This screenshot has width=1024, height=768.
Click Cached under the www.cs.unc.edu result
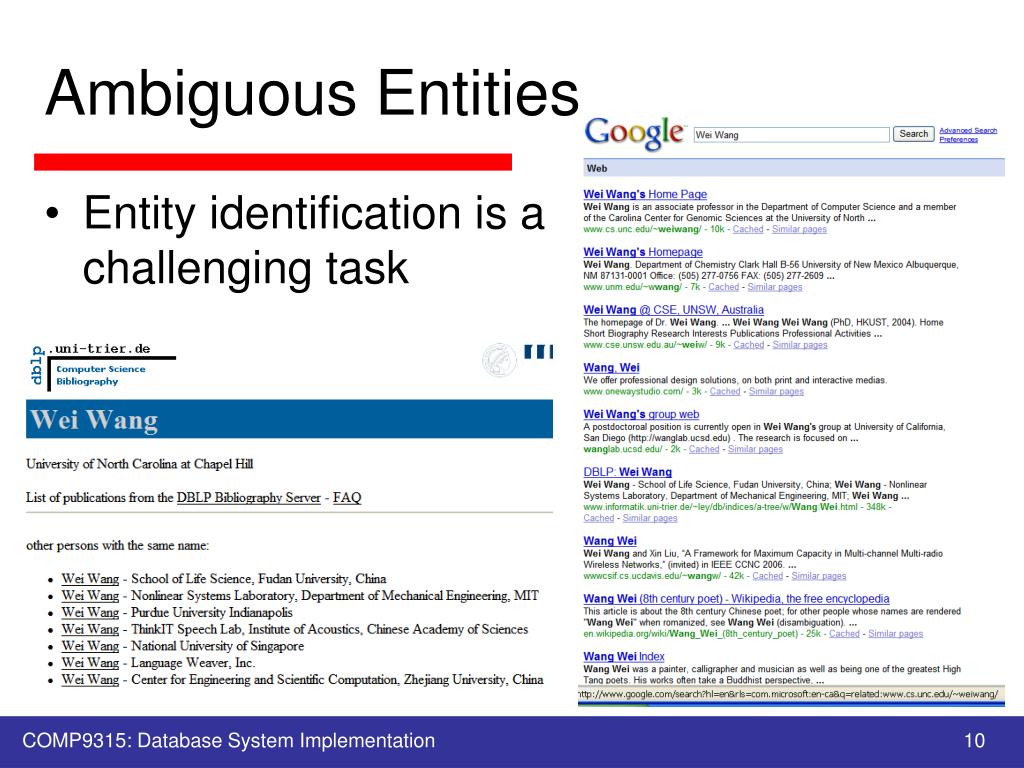click(x=748, y=229)
